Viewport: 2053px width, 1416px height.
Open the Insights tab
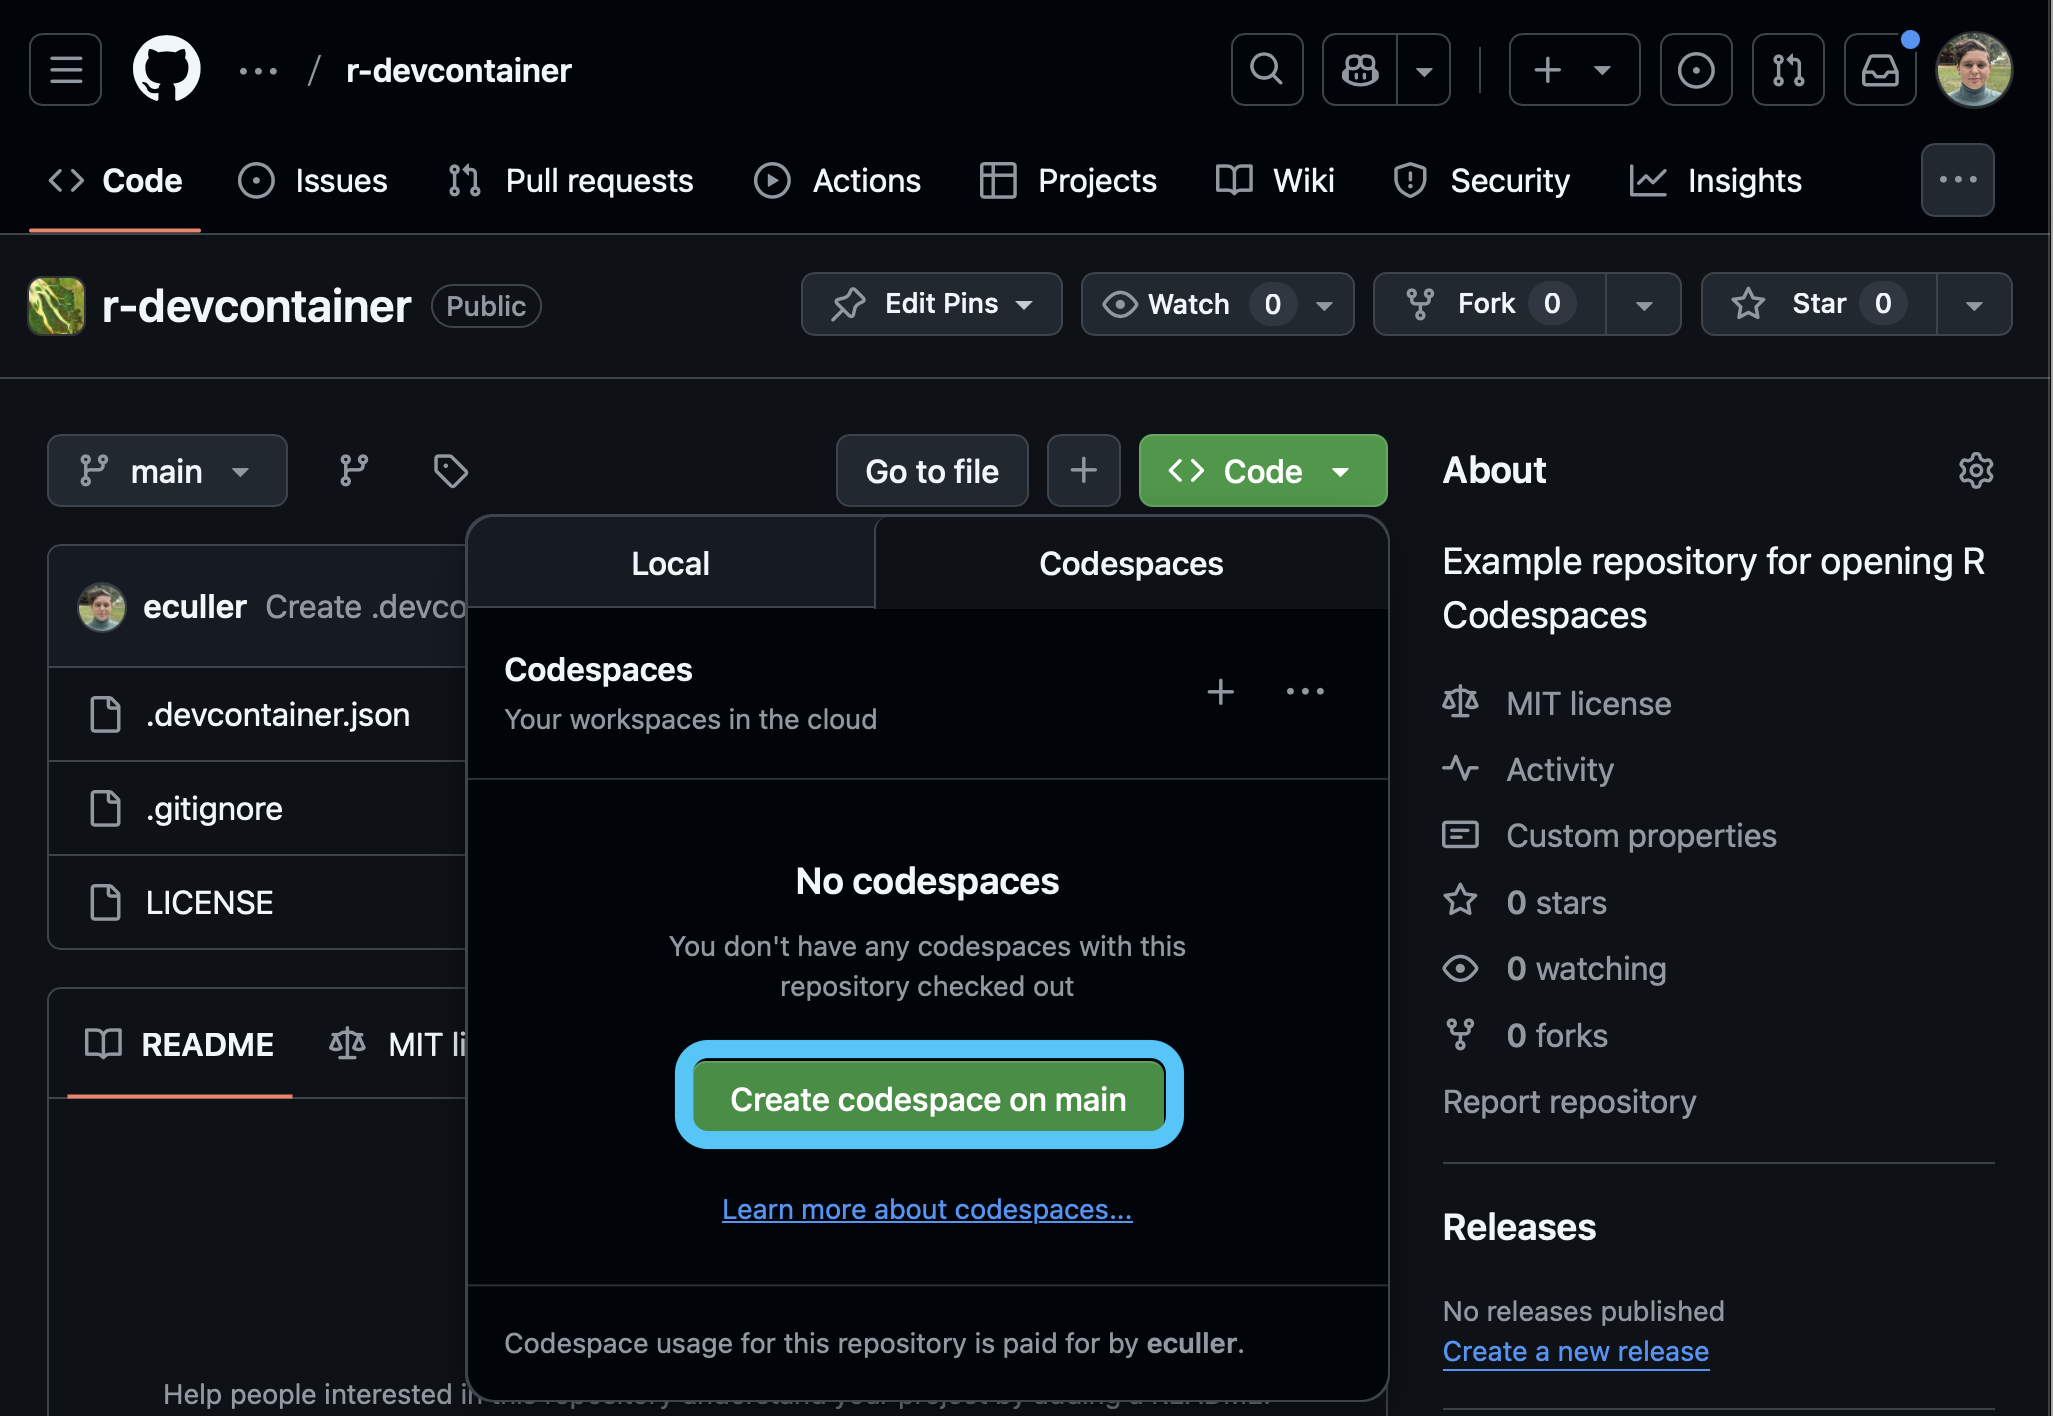point(1716,181)
